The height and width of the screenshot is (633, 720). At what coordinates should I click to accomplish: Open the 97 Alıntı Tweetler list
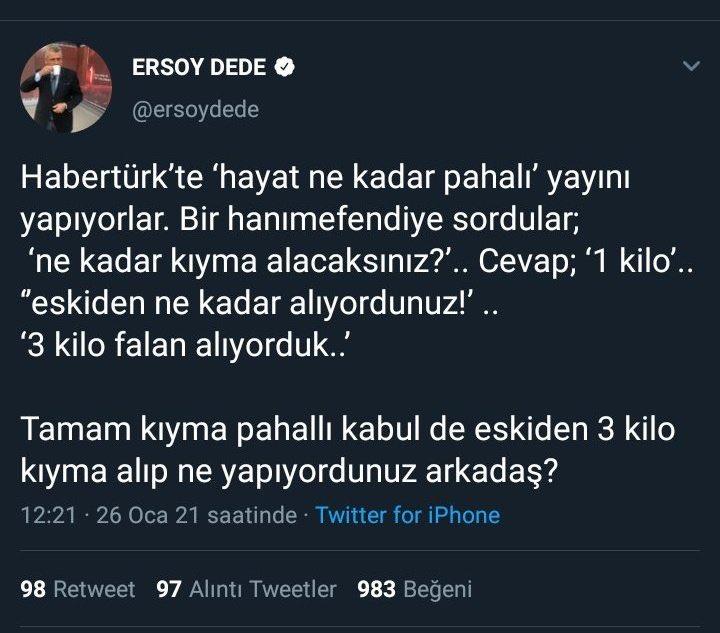point(247,589)
